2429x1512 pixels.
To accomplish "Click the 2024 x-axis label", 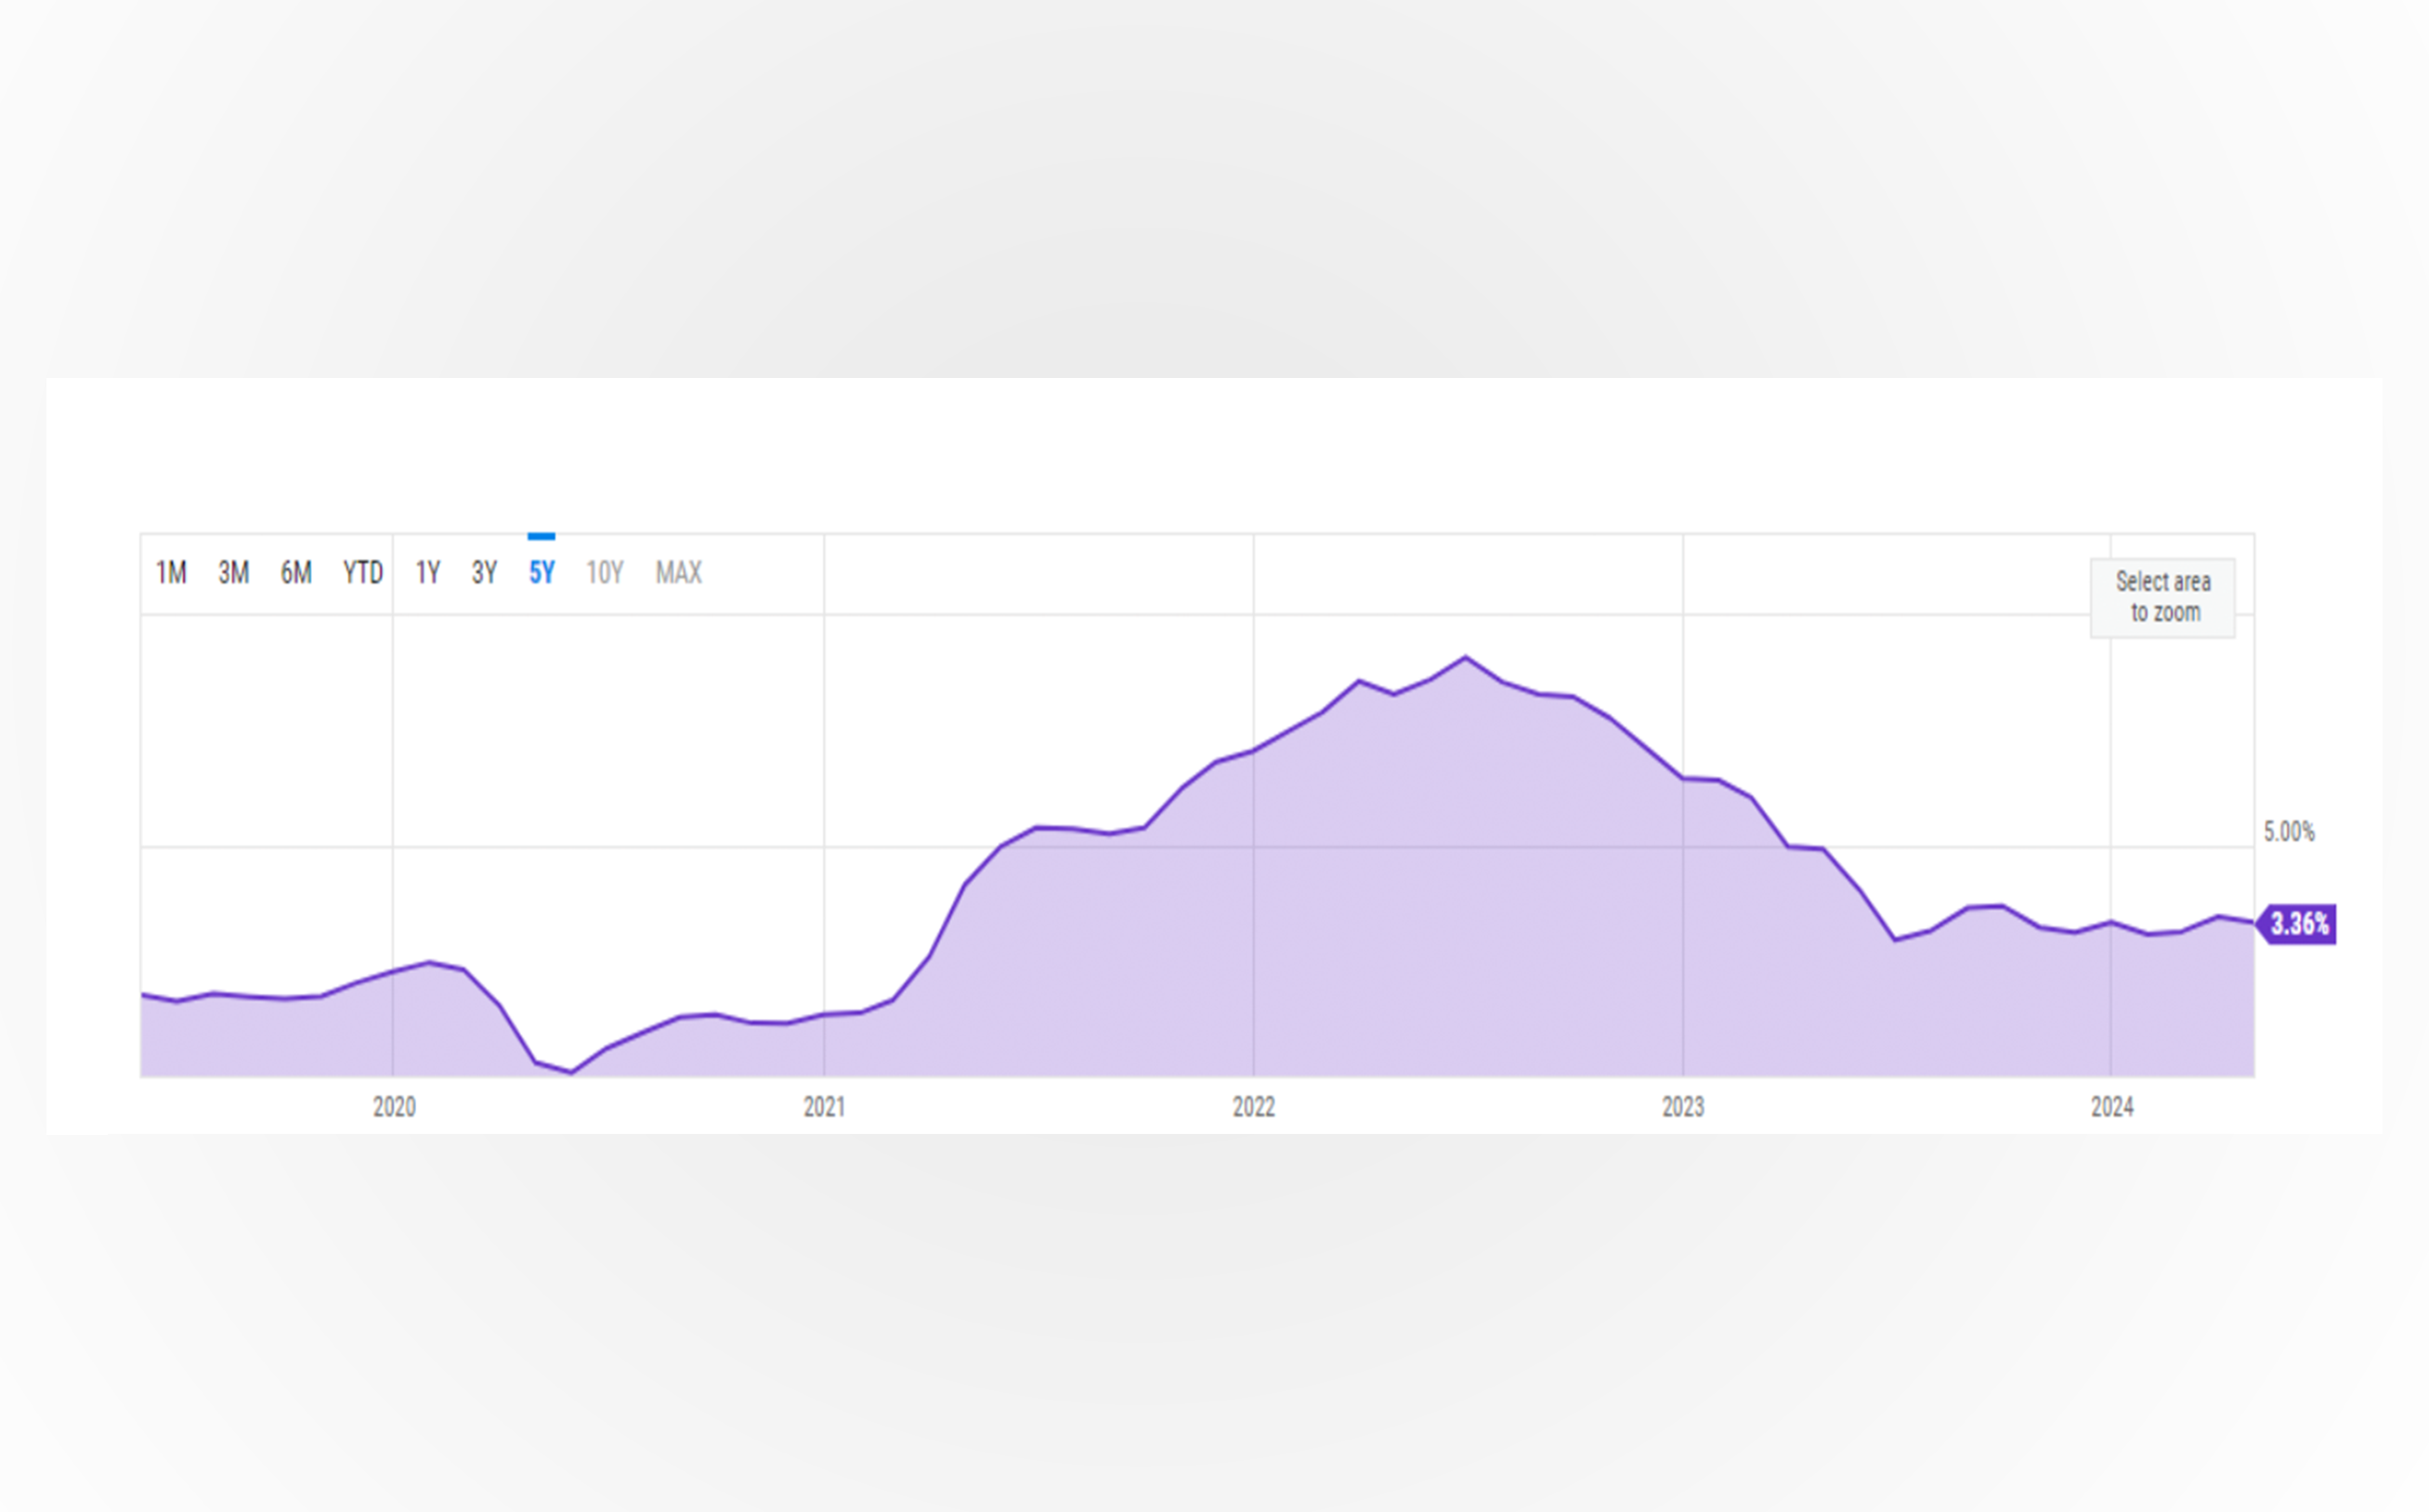I will [x=2112, y=1107].
